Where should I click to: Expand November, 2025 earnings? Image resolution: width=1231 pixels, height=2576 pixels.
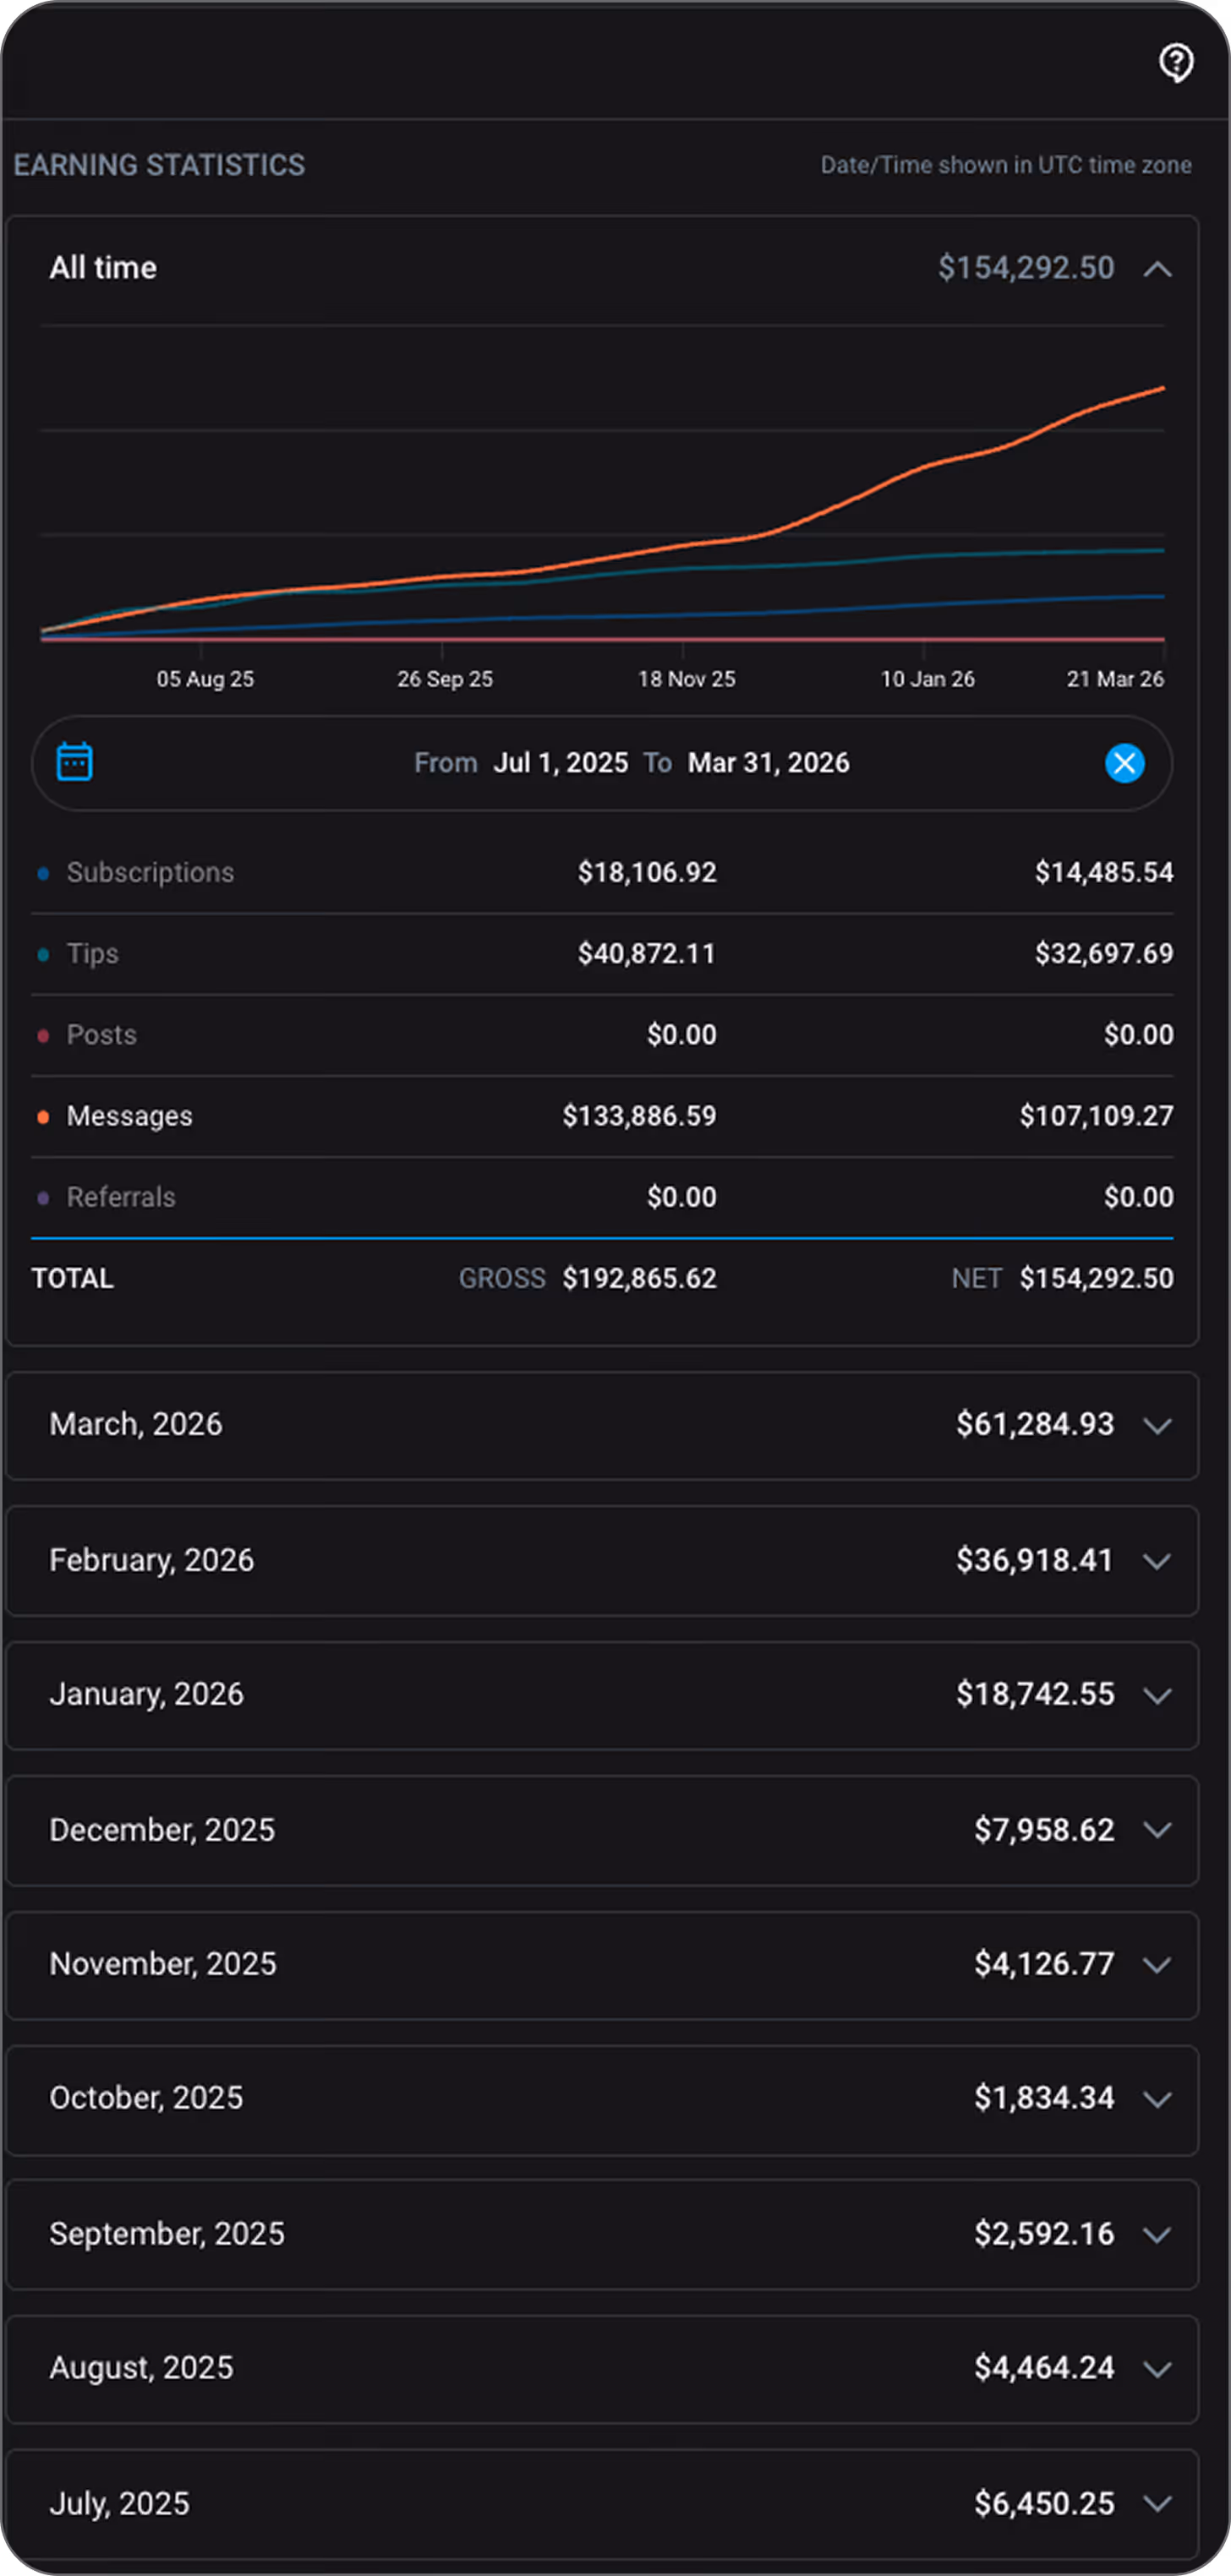1157,1965
